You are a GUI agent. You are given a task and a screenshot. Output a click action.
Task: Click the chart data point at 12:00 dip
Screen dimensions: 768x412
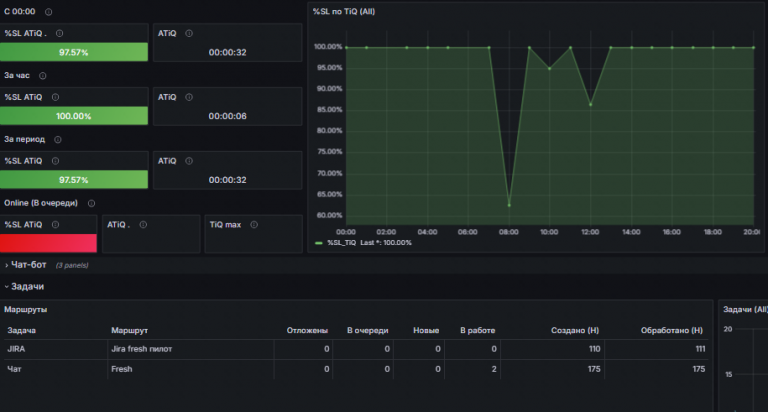[x=591, y=104]
